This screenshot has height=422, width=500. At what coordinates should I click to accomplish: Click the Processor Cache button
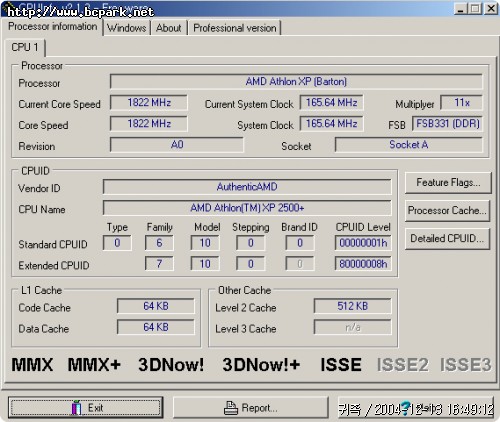coord(447,211)
